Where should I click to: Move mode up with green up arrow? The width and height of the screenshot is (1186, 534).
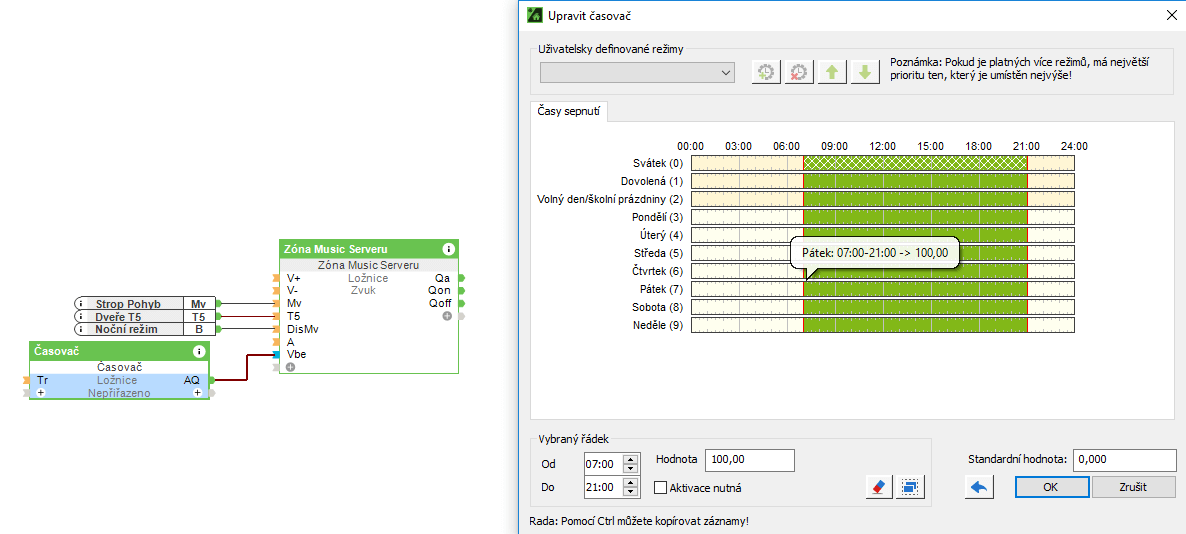[x=831, y=72]
